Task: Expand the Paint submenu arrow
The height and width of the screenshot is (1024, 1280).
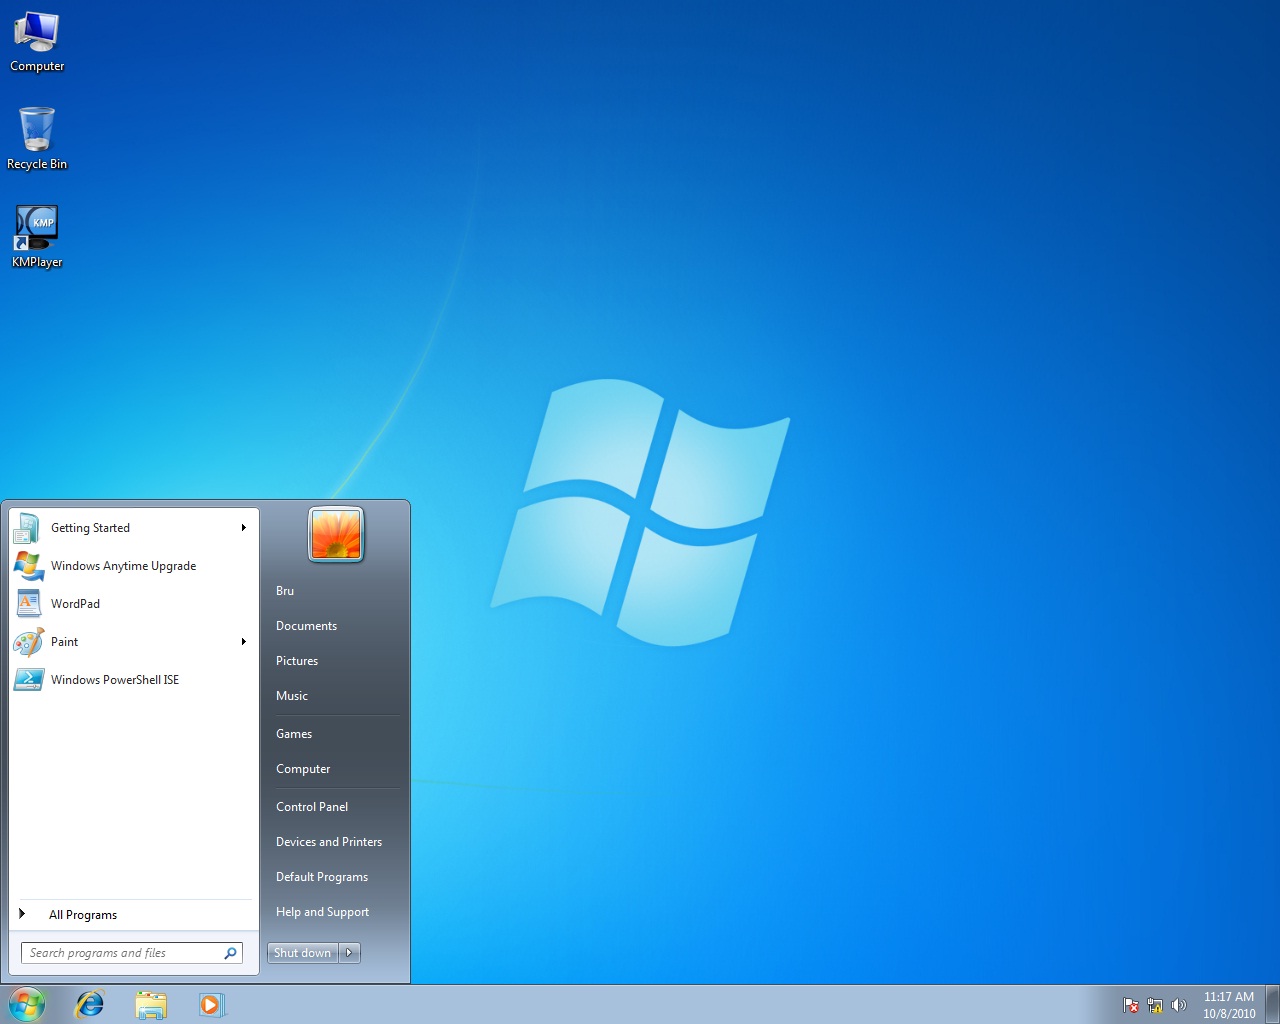Action: point(243,642)
